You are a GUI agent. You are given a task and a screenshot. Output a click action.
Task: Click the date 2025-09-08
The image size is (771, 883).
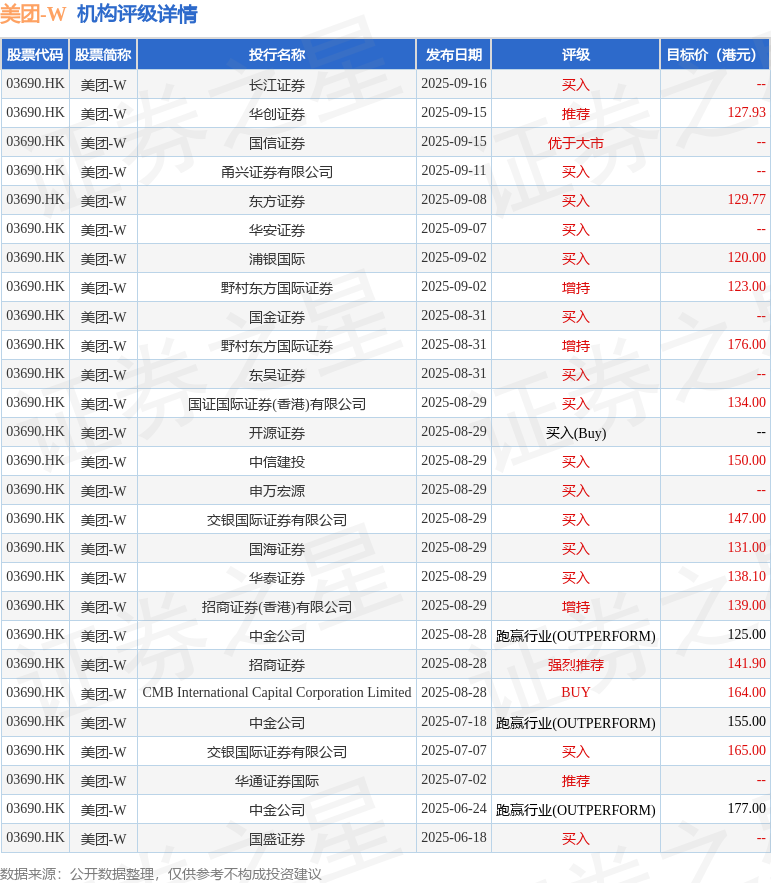pyautogui.click(x=453, y=199)
